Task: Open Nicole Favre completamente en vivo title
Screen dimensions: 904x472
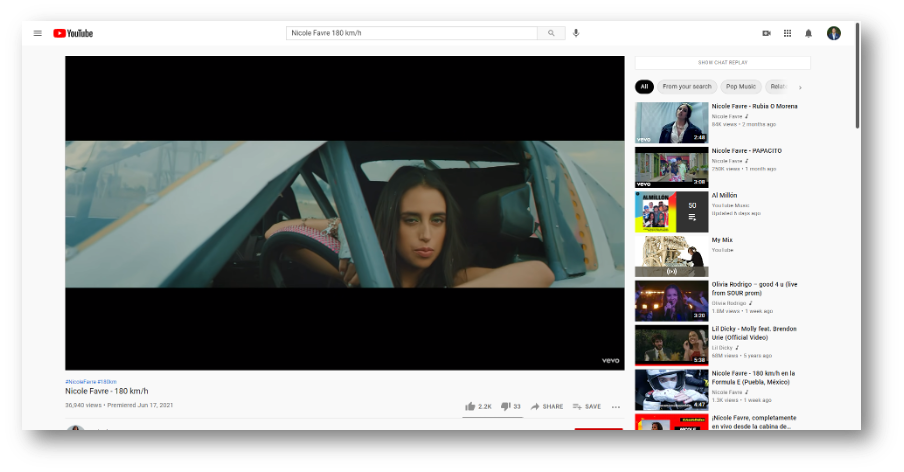Action: (754, 422)
